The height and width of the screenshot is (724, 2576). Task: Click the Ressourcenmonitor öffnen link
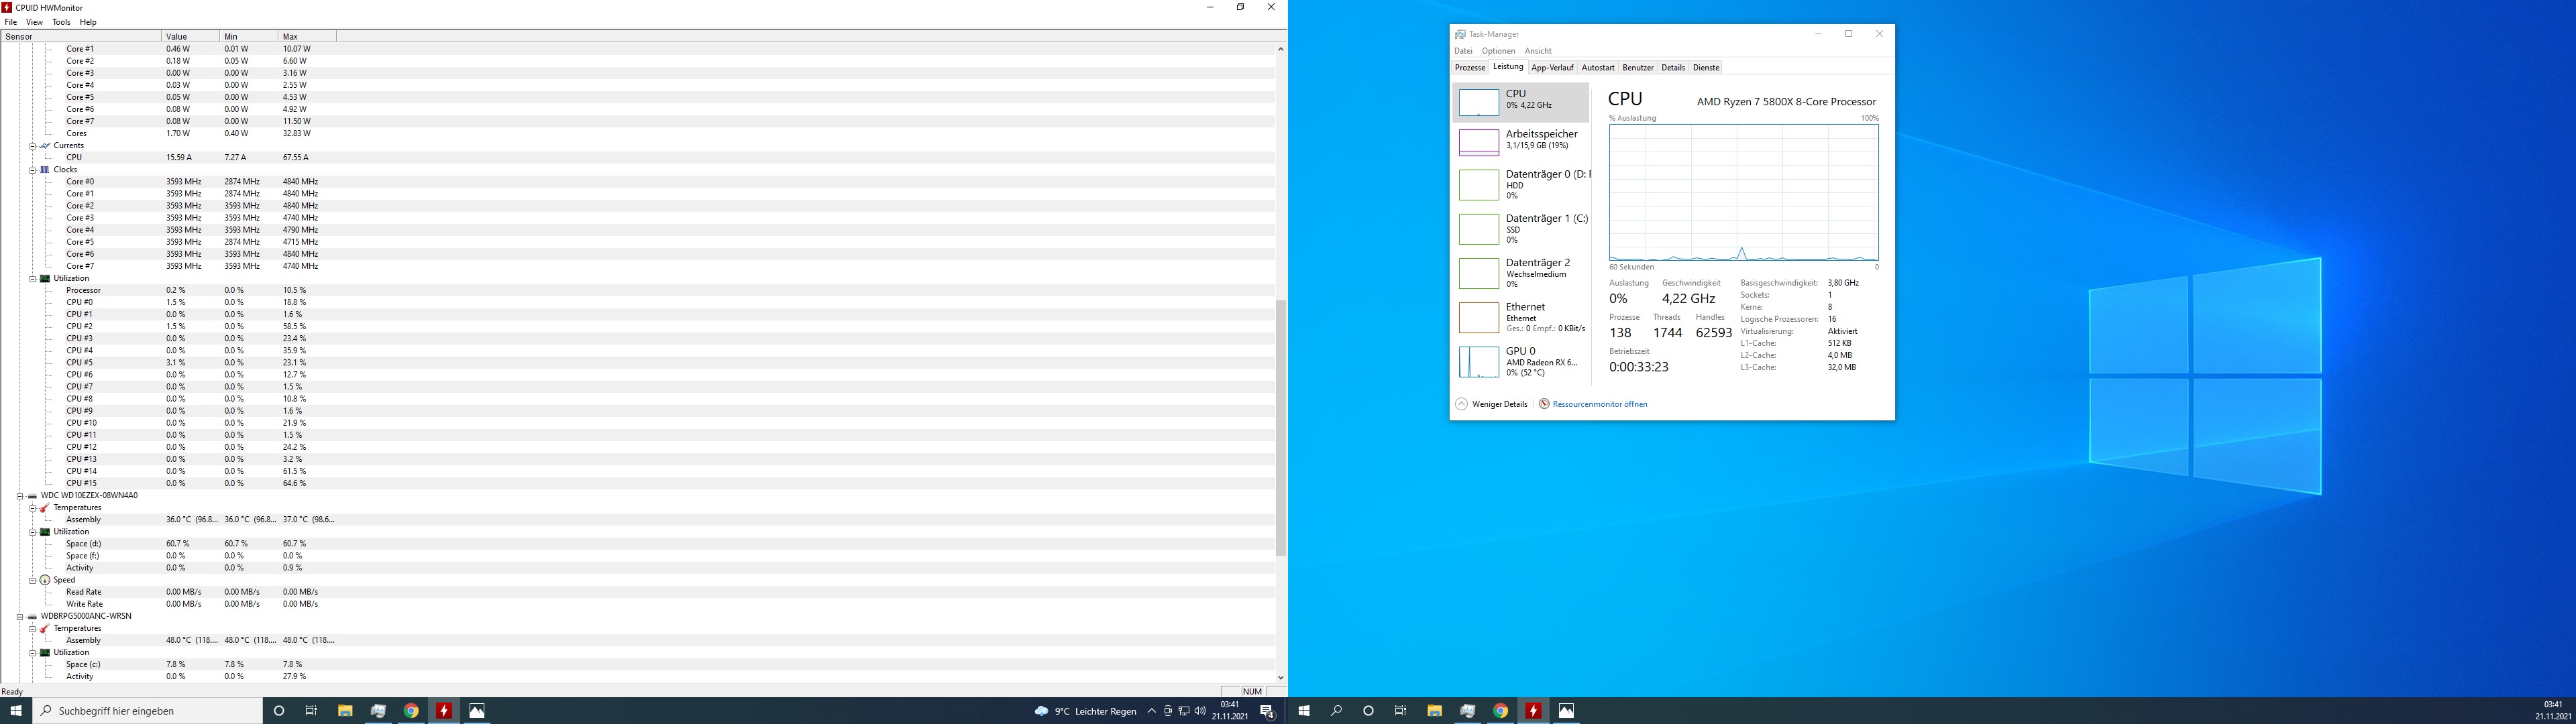coord(1599,404)
